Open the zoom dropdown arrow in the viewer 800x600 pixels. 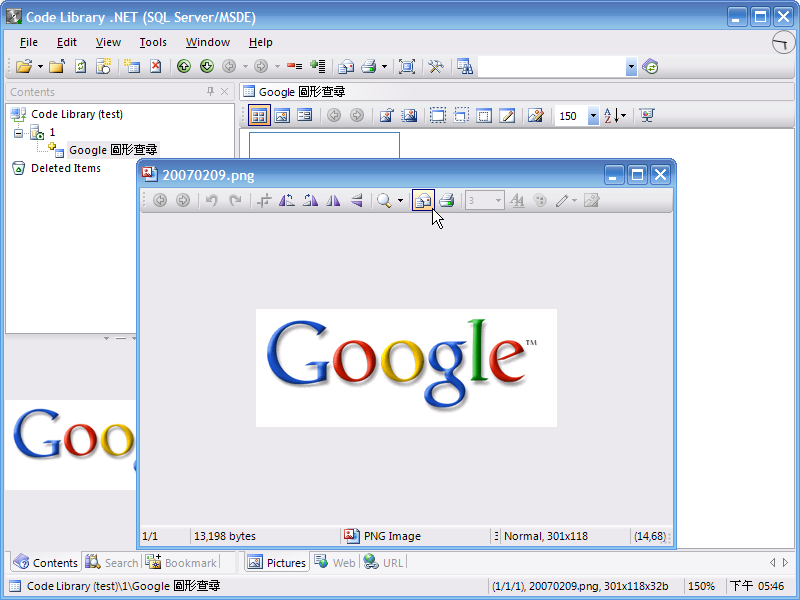(x=401, y=201)
